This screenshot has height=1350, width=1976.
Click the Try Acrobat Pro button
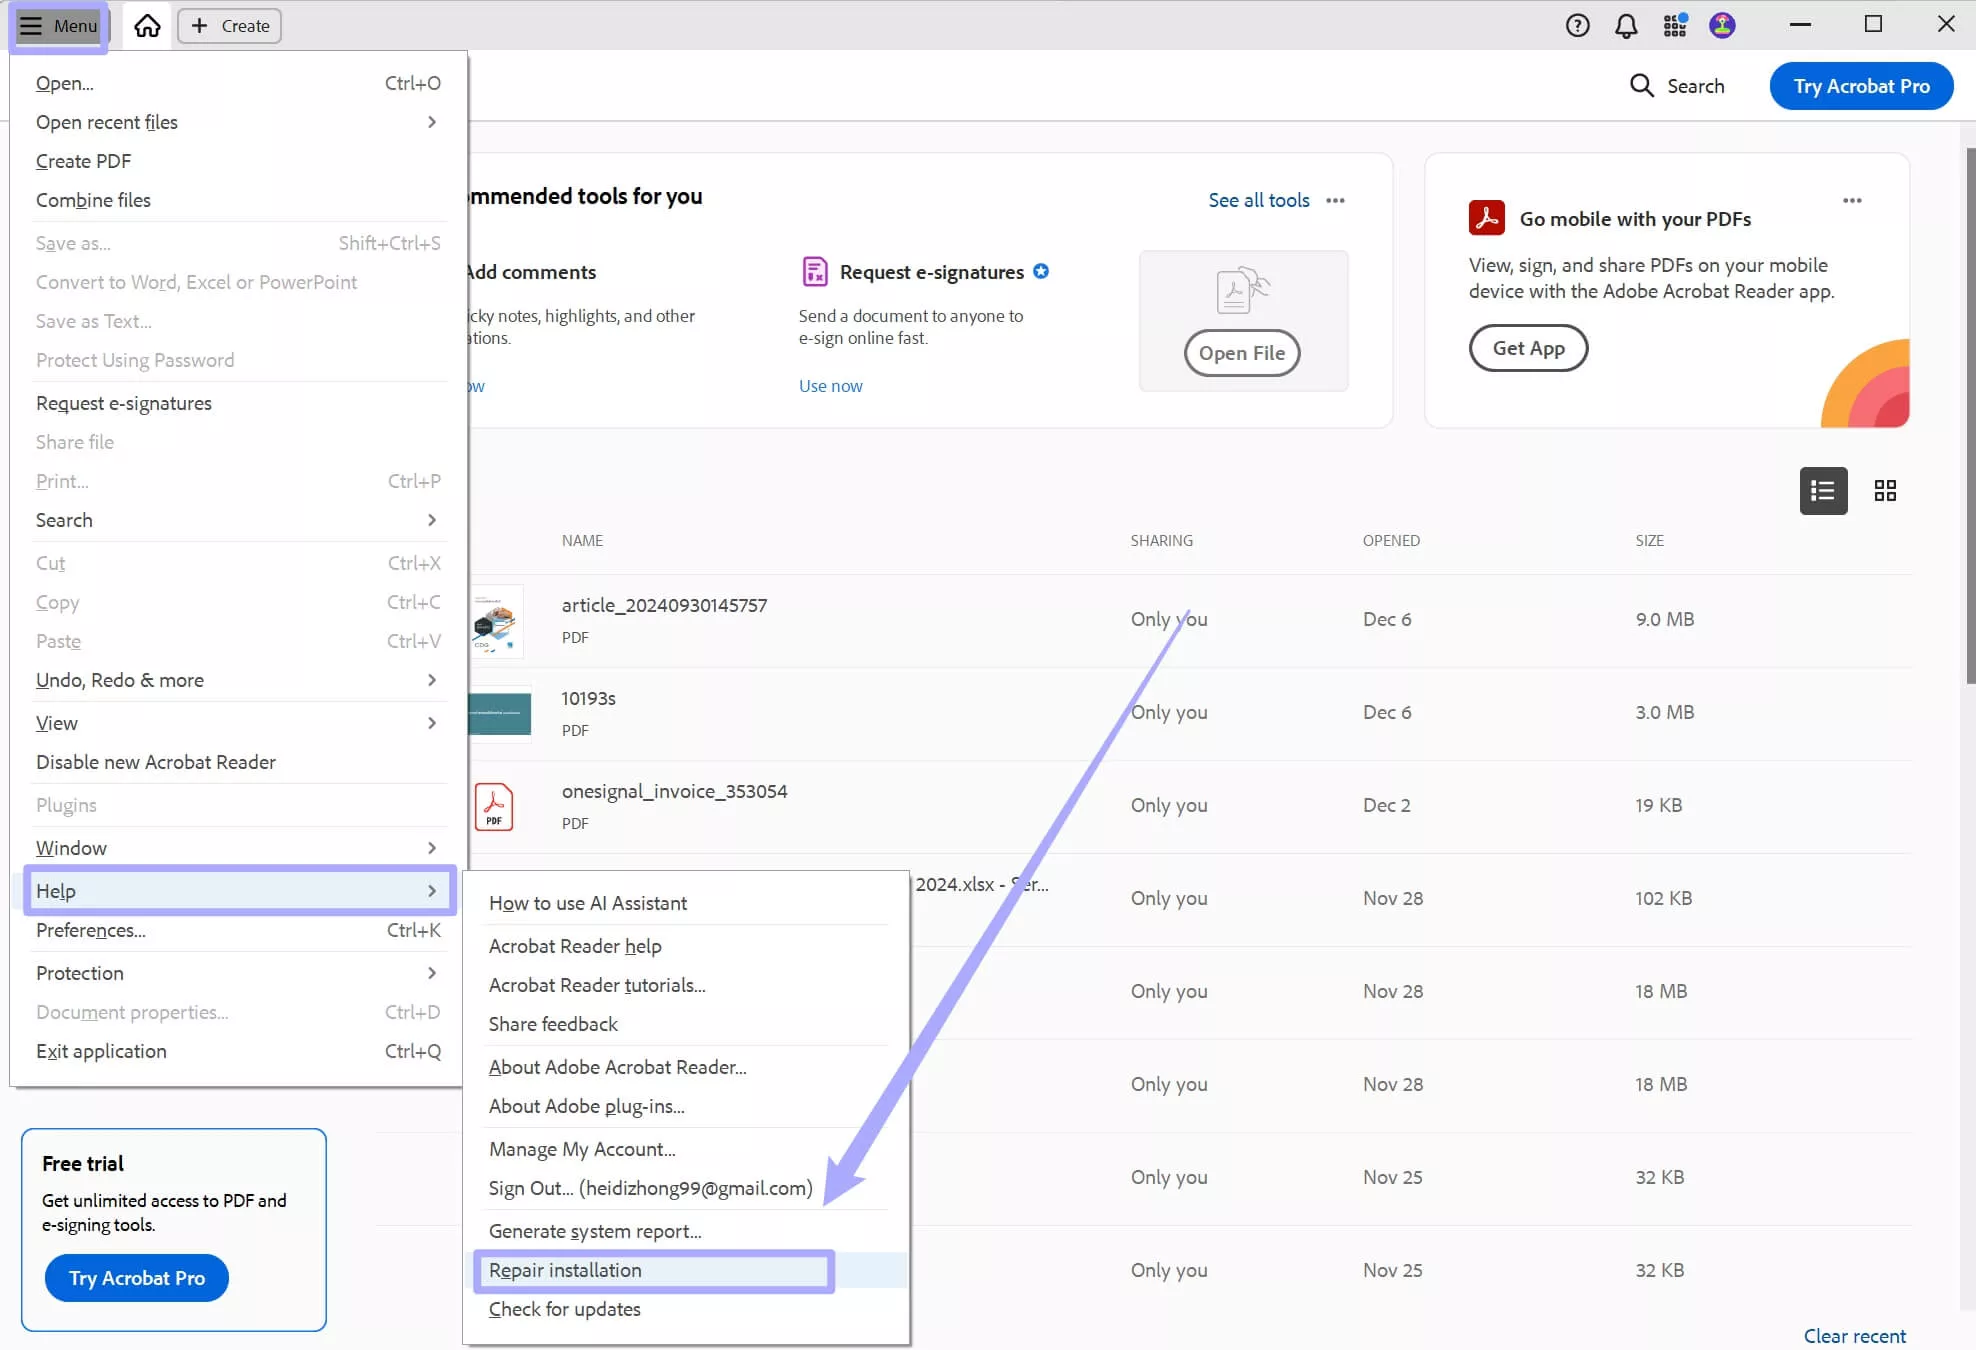point(1861,86)
